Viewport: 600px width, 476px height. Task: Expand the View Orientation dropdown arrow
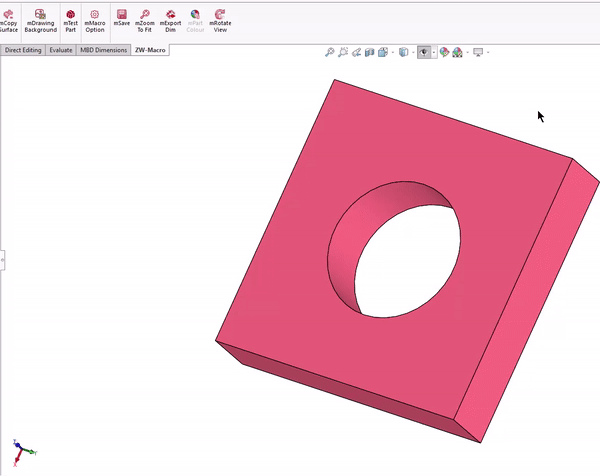coord(393,52)
